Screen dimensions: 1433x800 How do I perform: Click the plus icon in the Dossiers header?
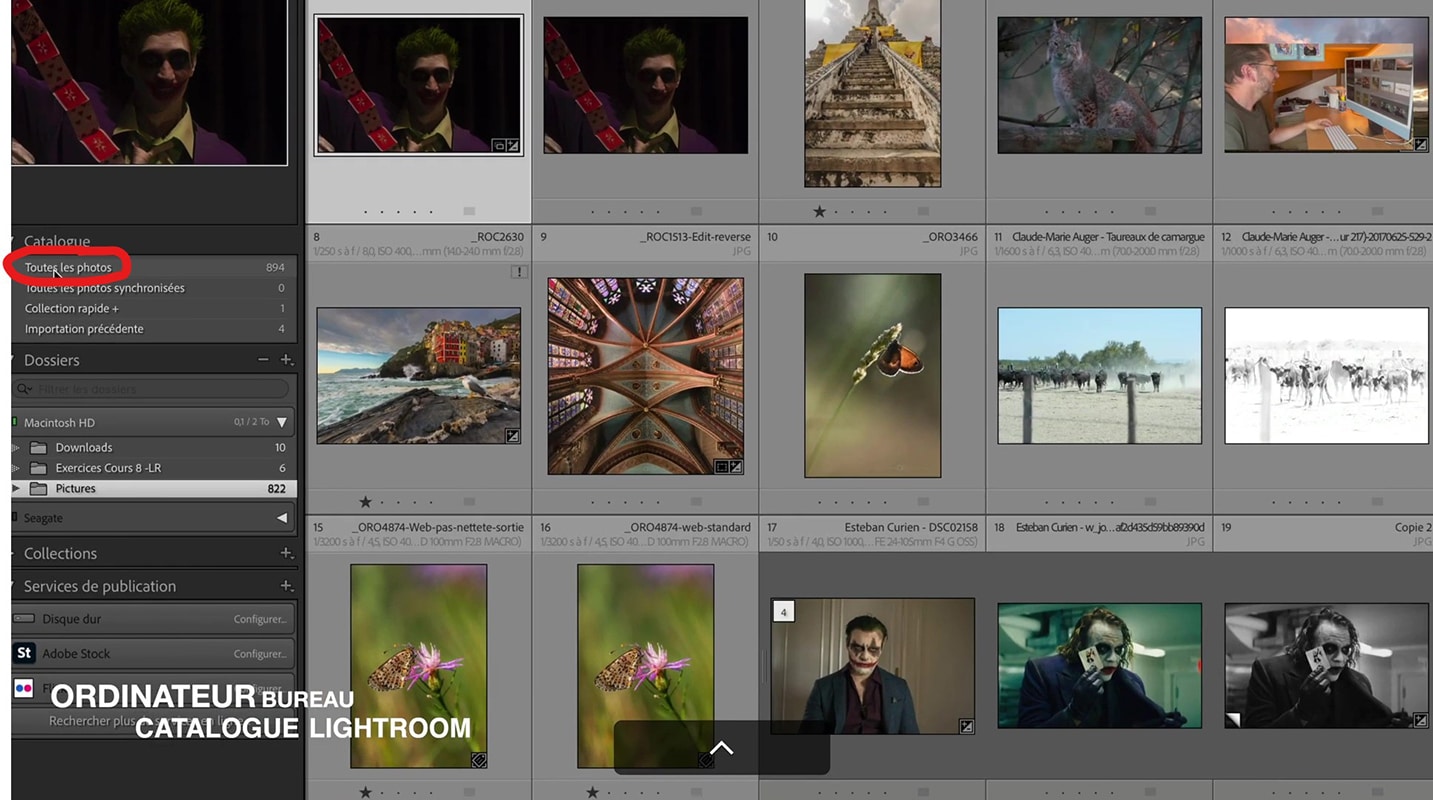(286, 360)
